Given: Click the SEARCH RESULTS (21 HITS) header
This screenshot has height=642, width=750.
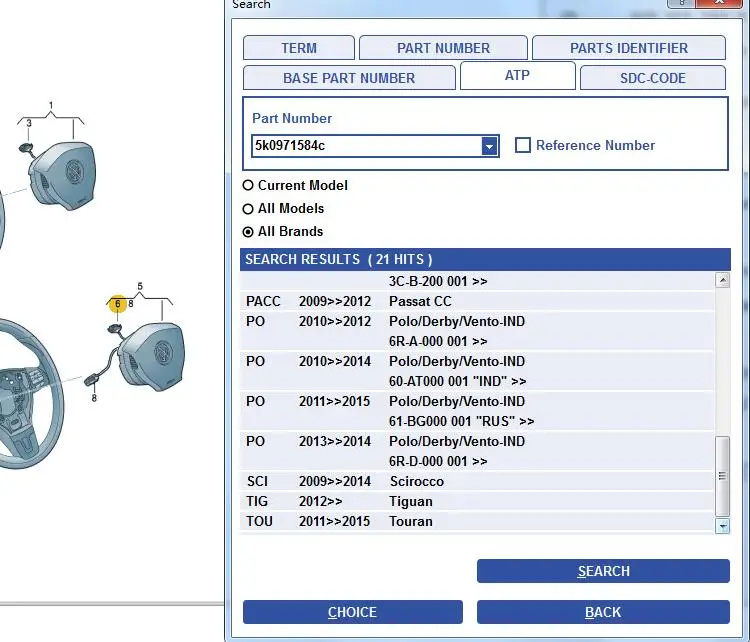Looking at the screenshot, I should click(485, 259).
